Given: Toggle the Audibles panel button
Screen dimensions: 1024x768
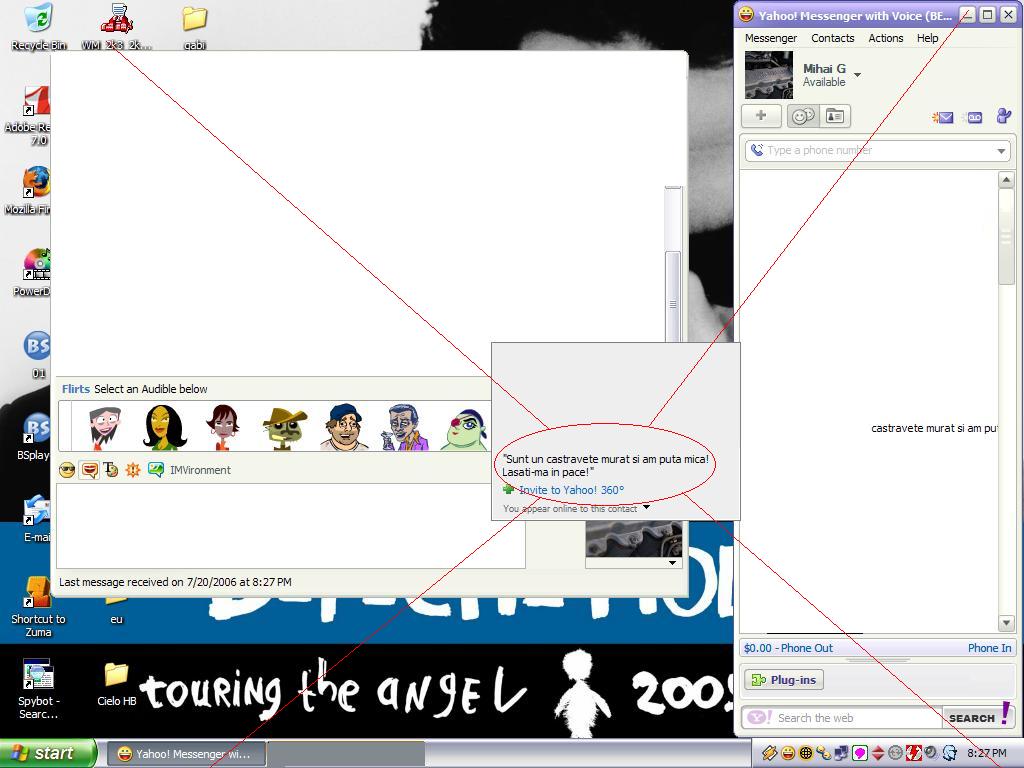Looking at the screenshot, I should click(89, 470).
